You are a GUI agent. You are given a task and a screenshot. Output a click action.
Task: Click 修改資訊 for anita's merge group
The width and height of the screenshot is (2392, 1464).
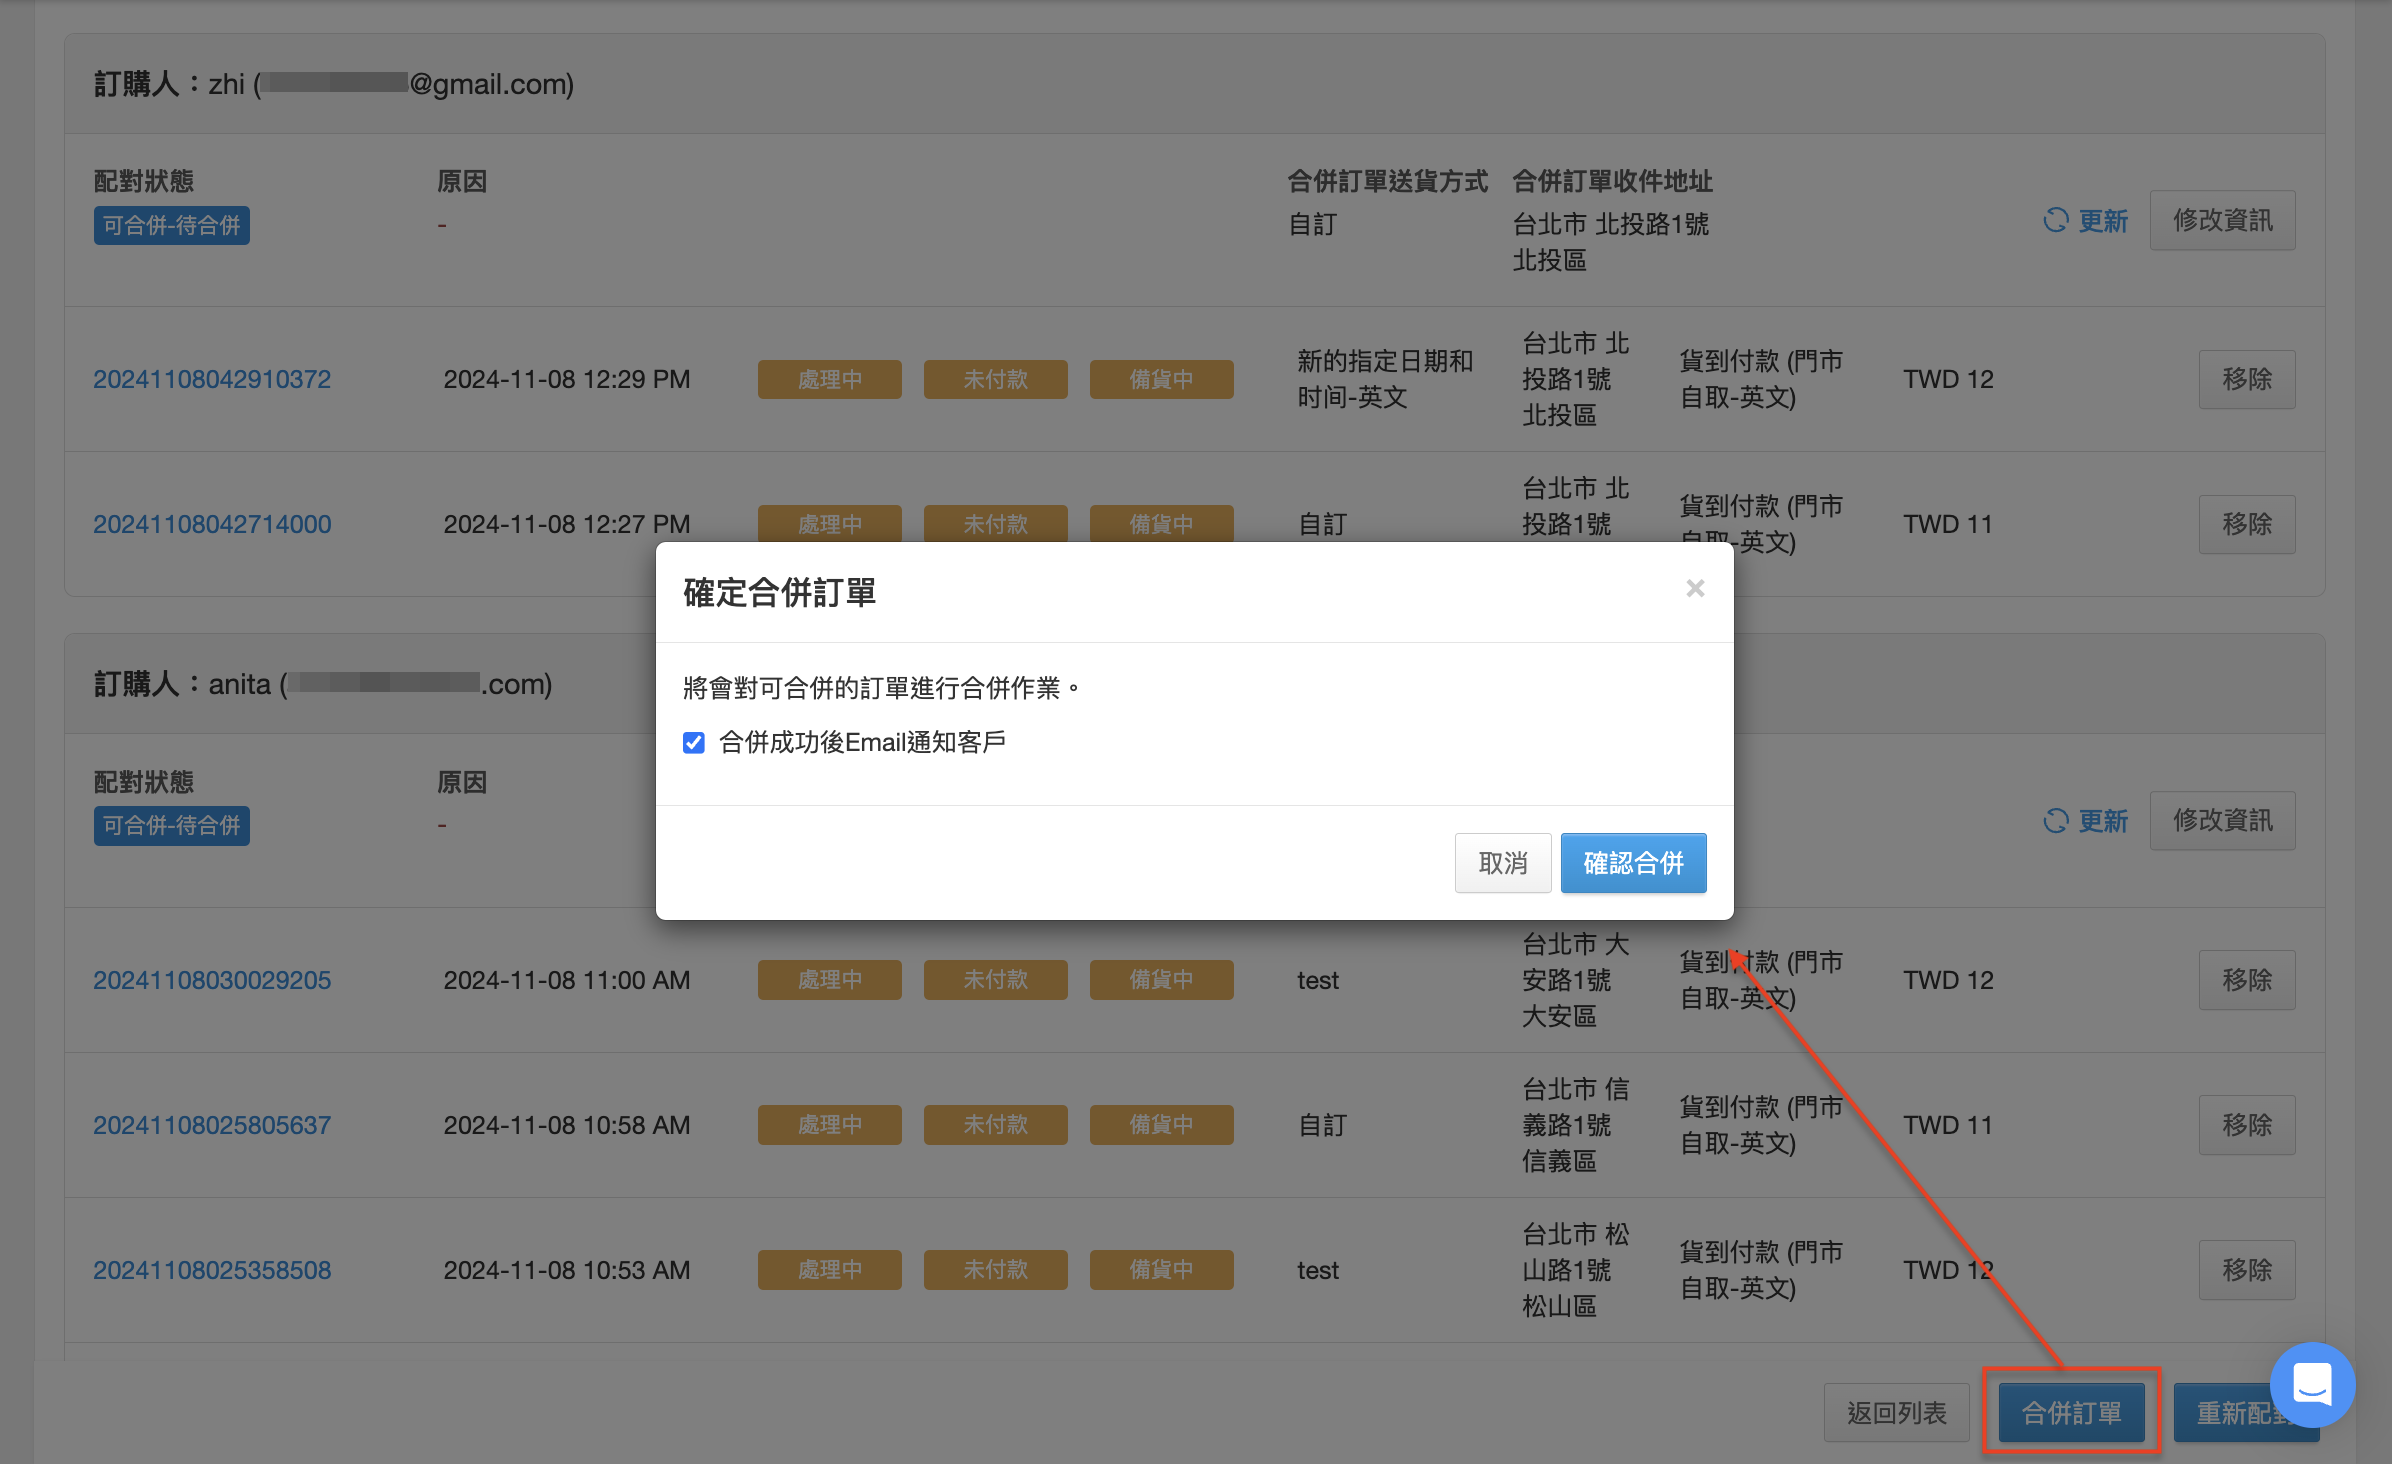tap(2222, 821)
